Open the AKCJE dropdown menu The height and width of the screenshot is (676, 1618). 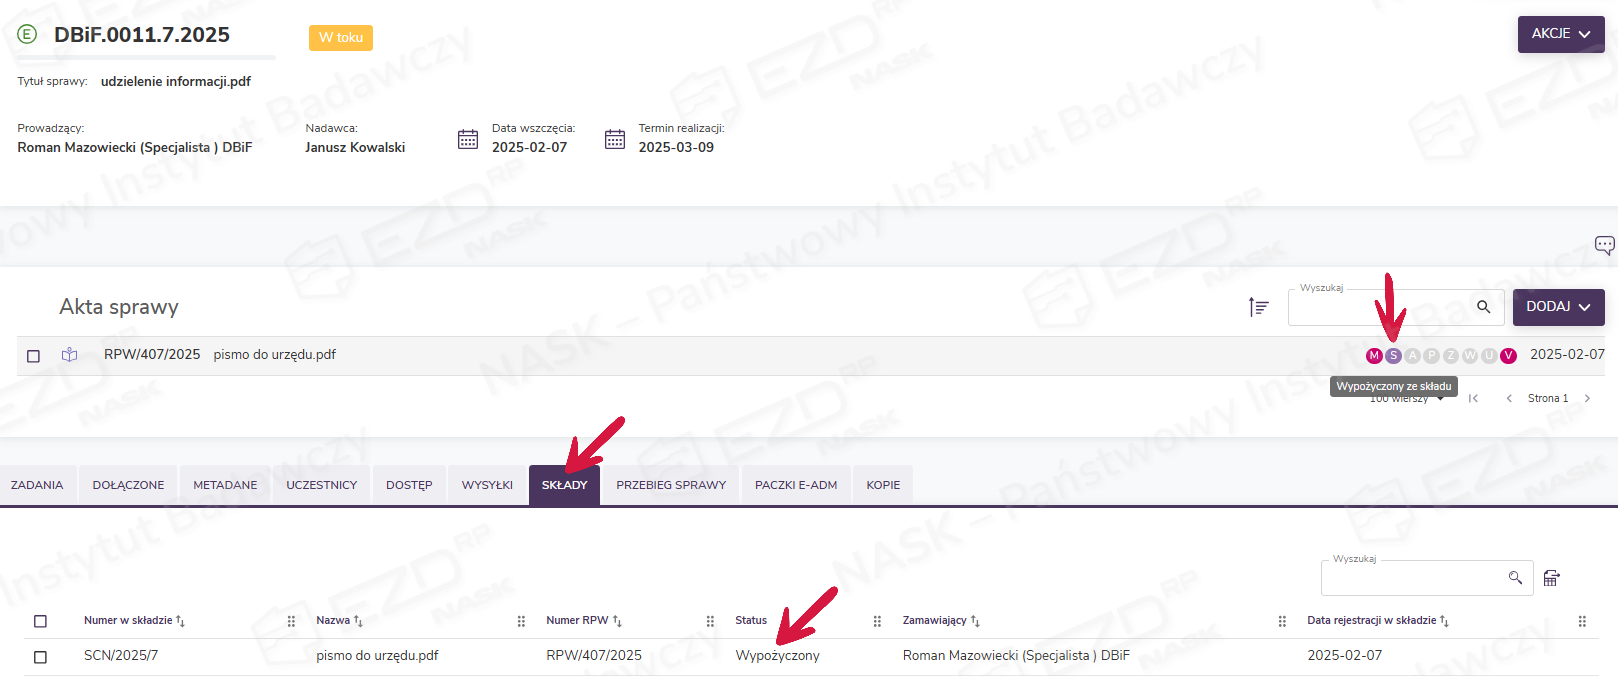tap(1560, 34)
